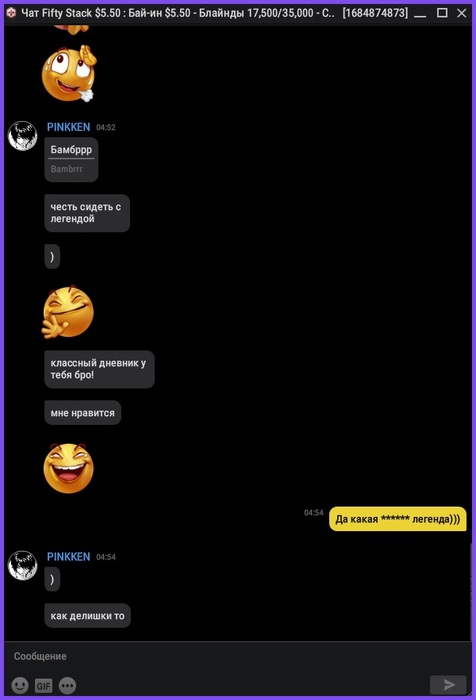Click the 'честь сидеть с легендой' message
The height and width of the screenshot is (700, 476).
click(87, 213)
